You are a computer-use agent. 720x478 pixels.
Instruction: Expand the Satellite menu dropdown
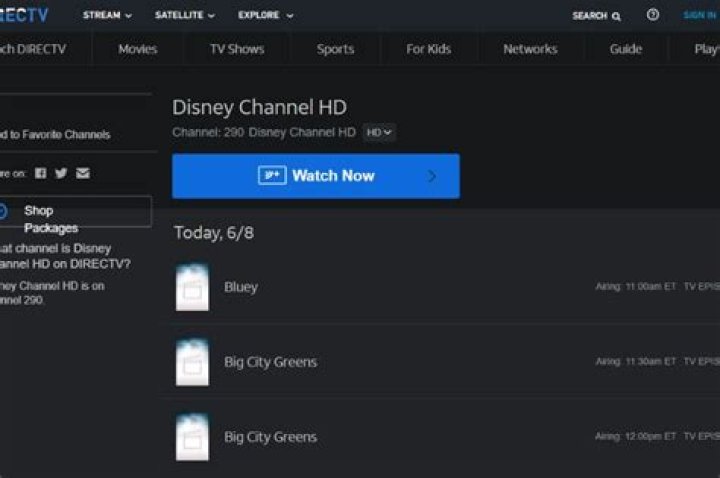click(184, 16)
